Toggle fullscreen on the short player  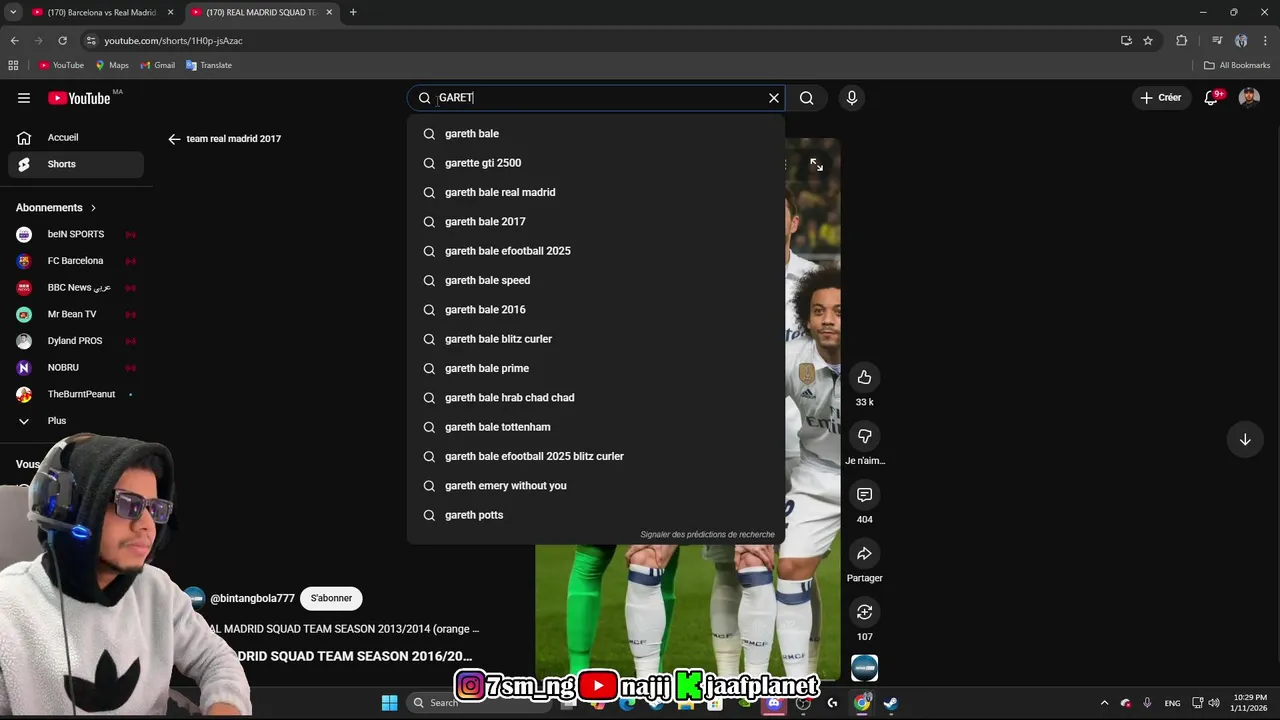tap(817, 165)
